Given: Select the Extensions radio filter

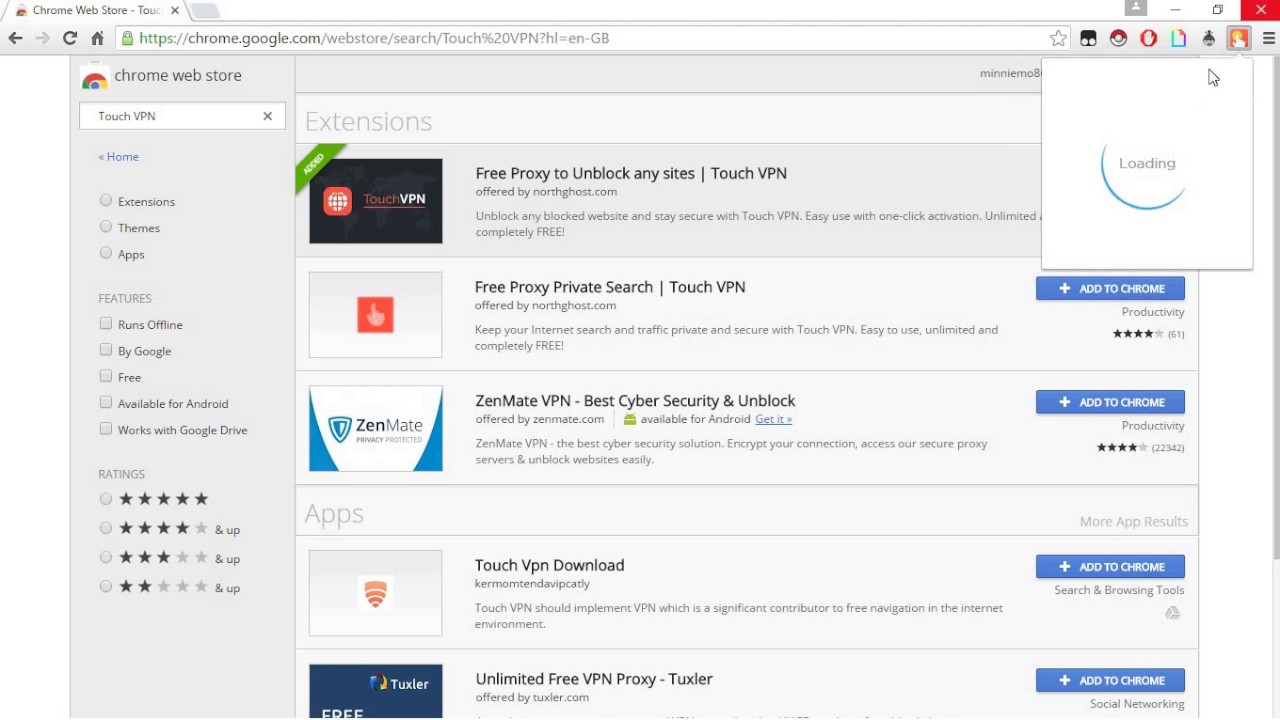Looking at the screenshot, I should coord(106,200).
